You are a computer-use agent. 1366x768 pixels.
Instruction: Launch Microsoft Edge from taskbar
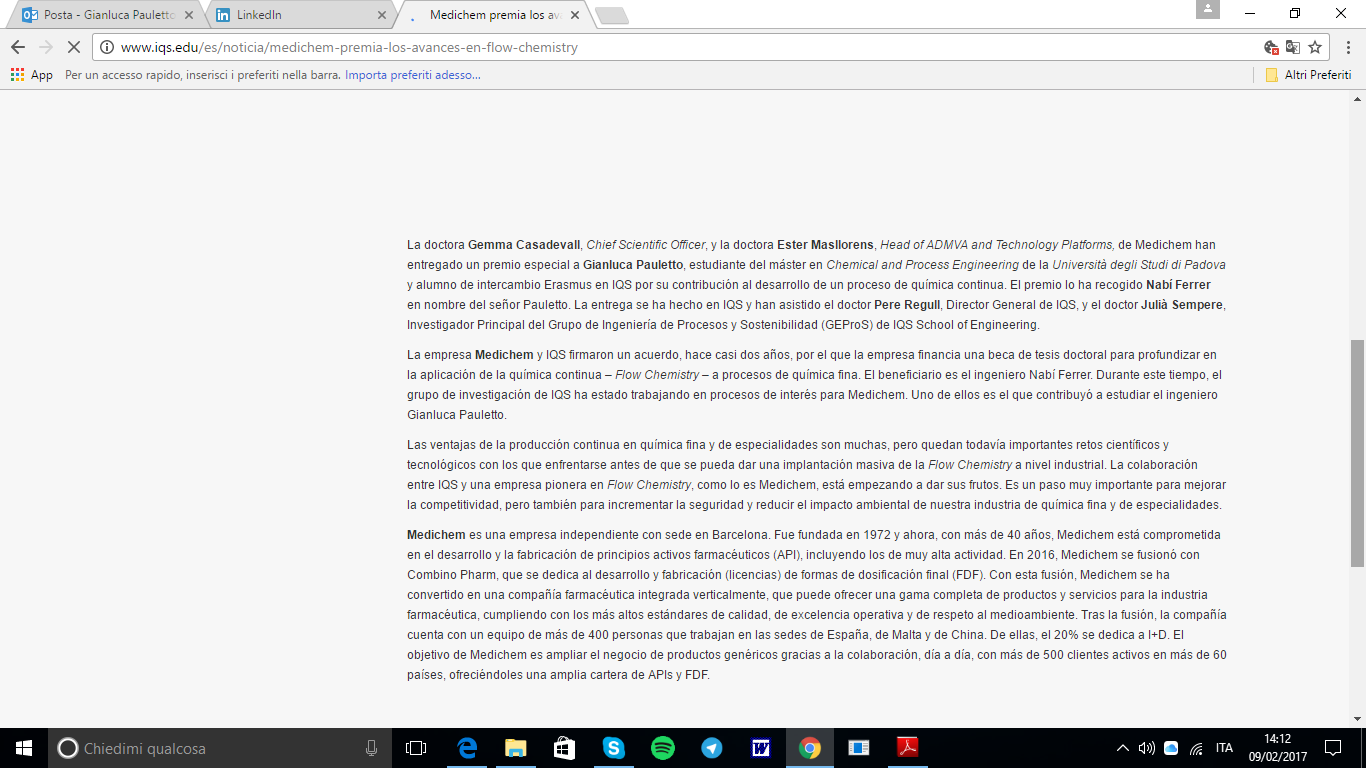coord(467,748)
